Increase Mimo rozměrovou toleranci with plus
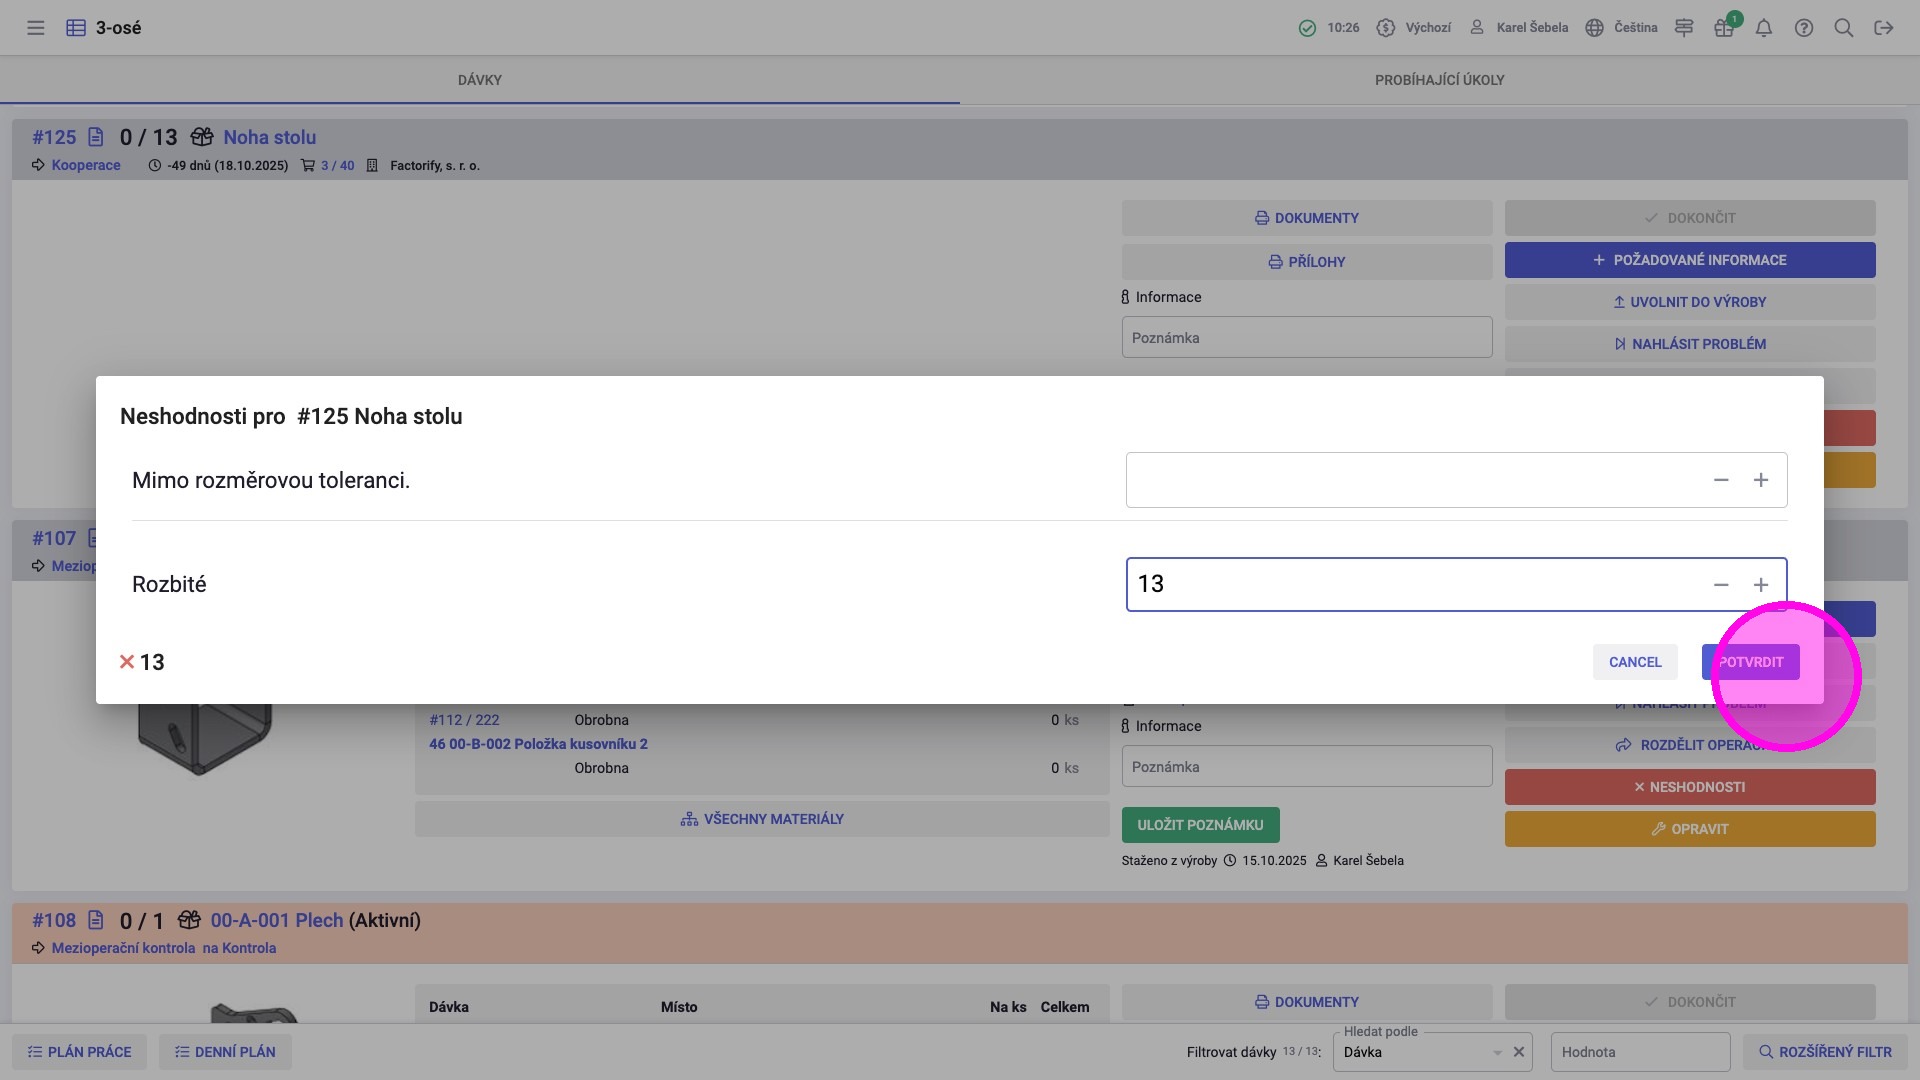The height and width of the screenshot is (1080, 1920). point(1761,480)
